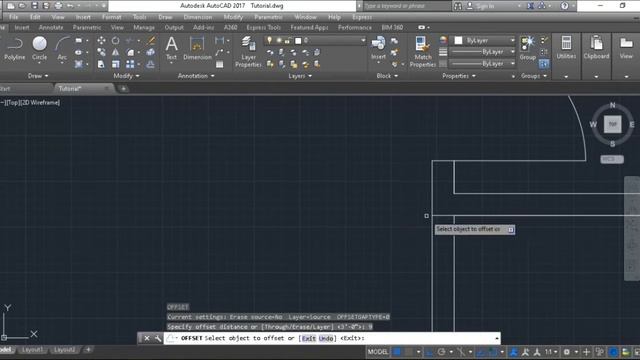
Task: Select the Erase tool in Modify panel
Action: (151, 40)
